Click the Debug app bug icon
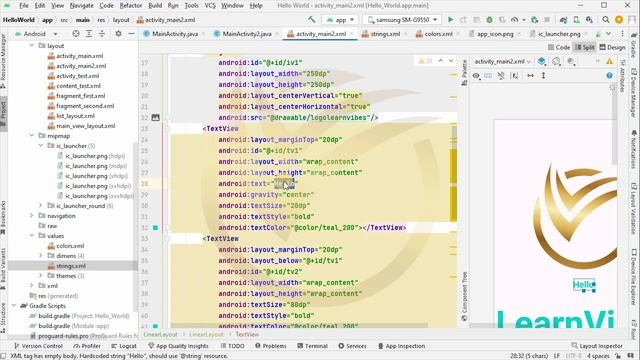 [x=489, y=20]
